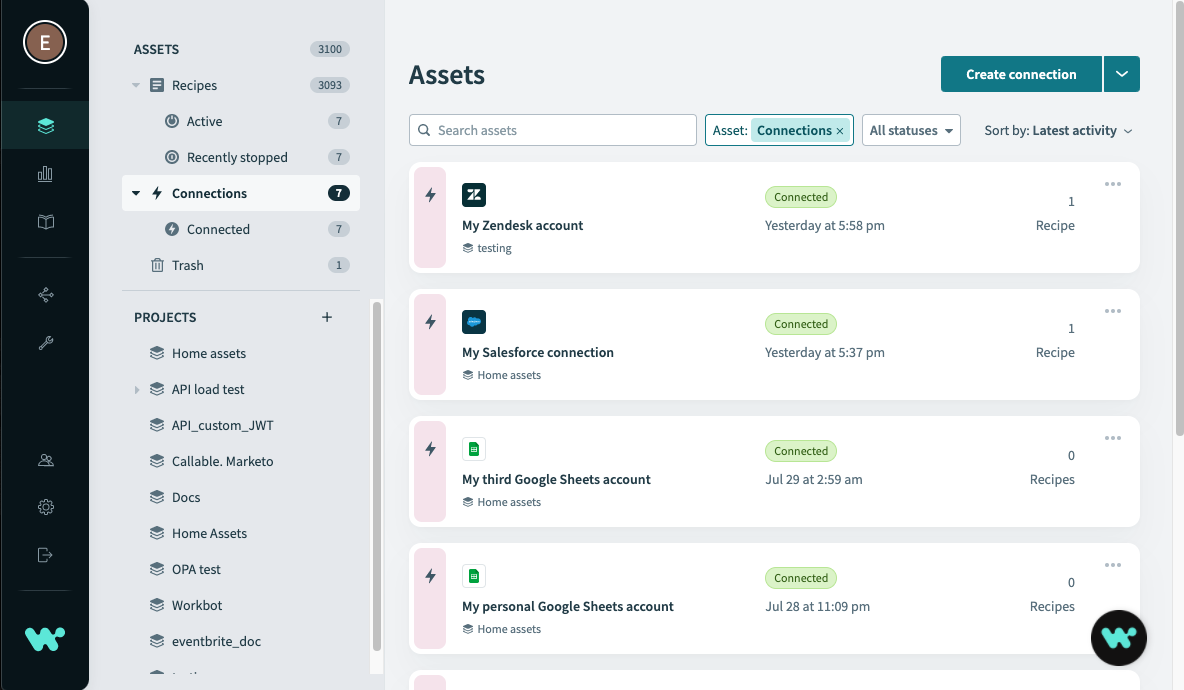Open the All statuses dropdown
The height and width of the screenshot is (690, 1184).
click(910, 131)
